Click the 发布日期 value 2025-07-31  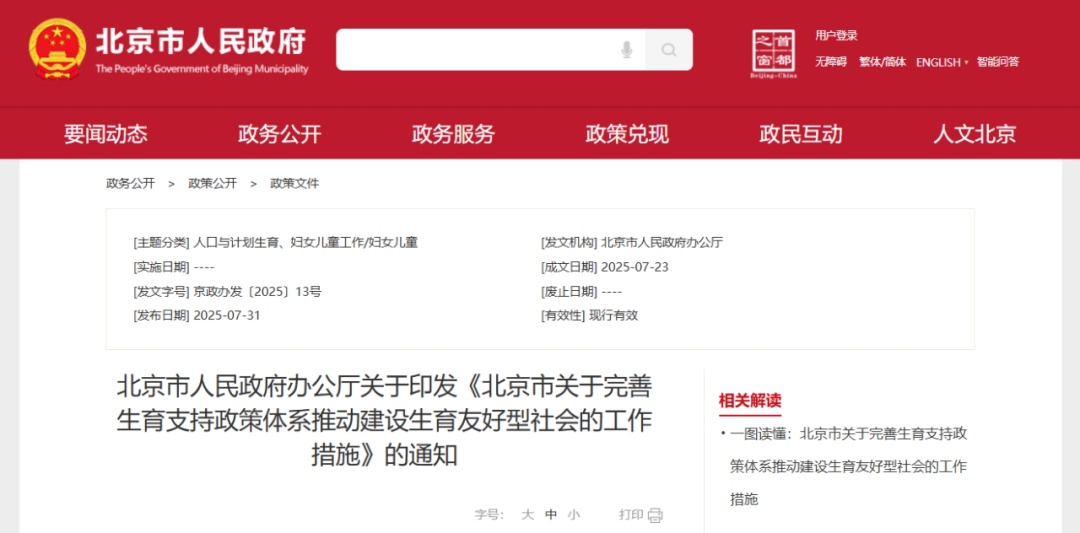pos(227,315)
